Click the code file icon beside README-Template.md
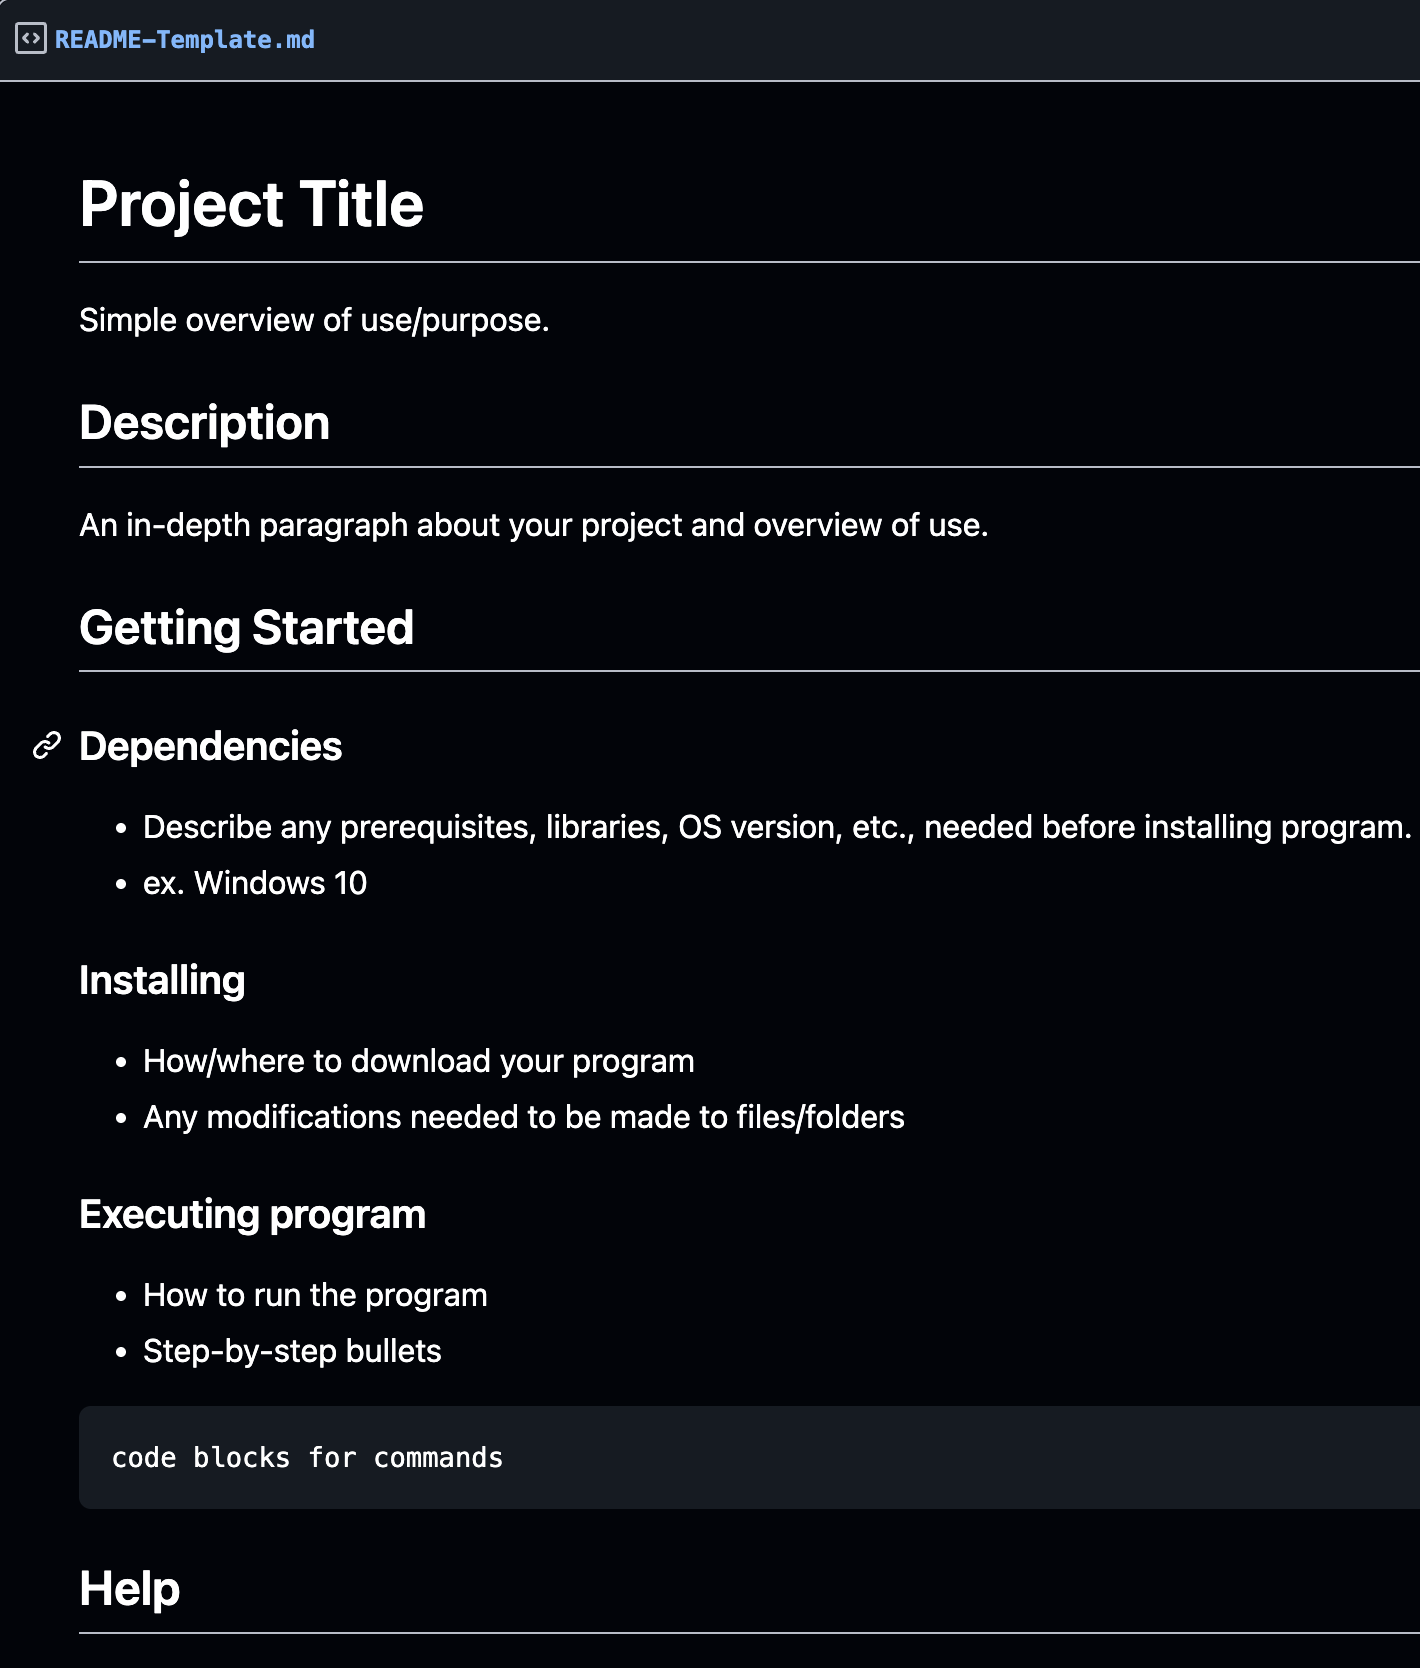Viewport: 1420px width, 1668px height. [x=31, y=39]
